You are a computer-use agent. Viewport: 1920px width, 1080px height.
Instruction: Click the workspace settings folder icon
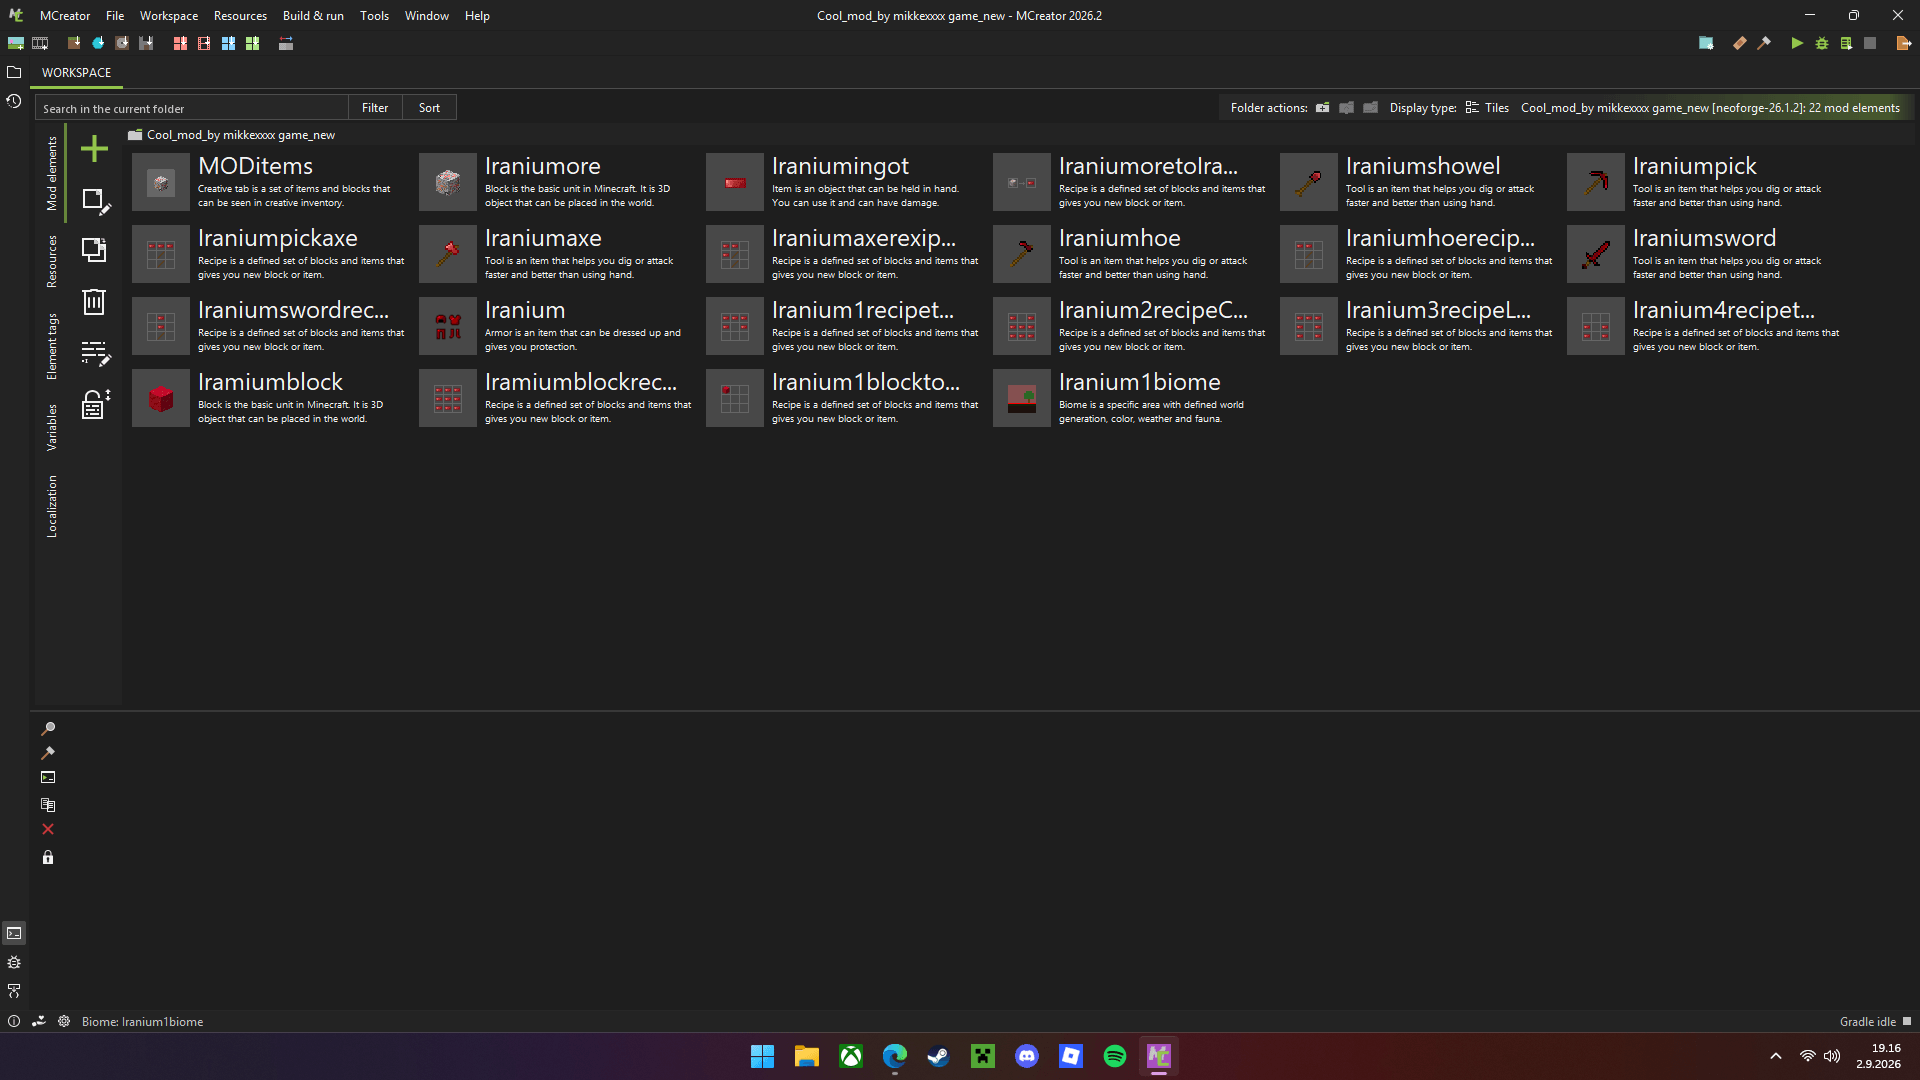[1706, 43]
